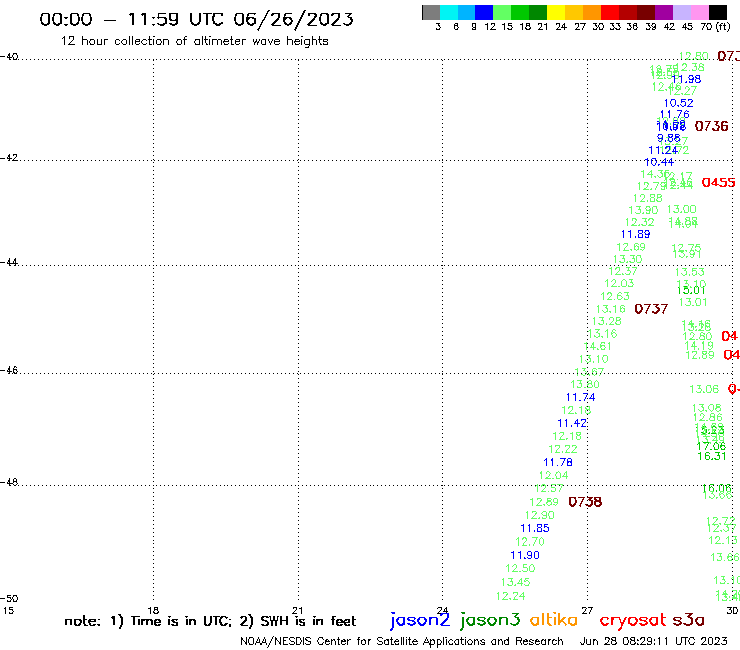
Task: Click the wave height value 13.00
Action: point(681,209)
